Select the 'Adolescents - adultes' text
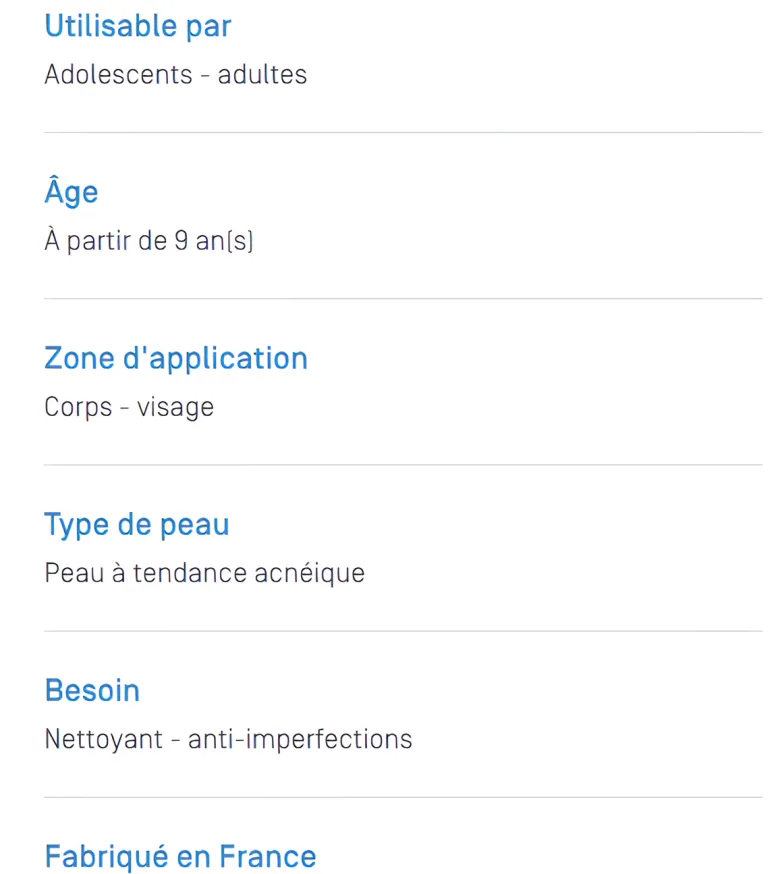Viewport: 780px width, 874px height. (x=176, y=75)
